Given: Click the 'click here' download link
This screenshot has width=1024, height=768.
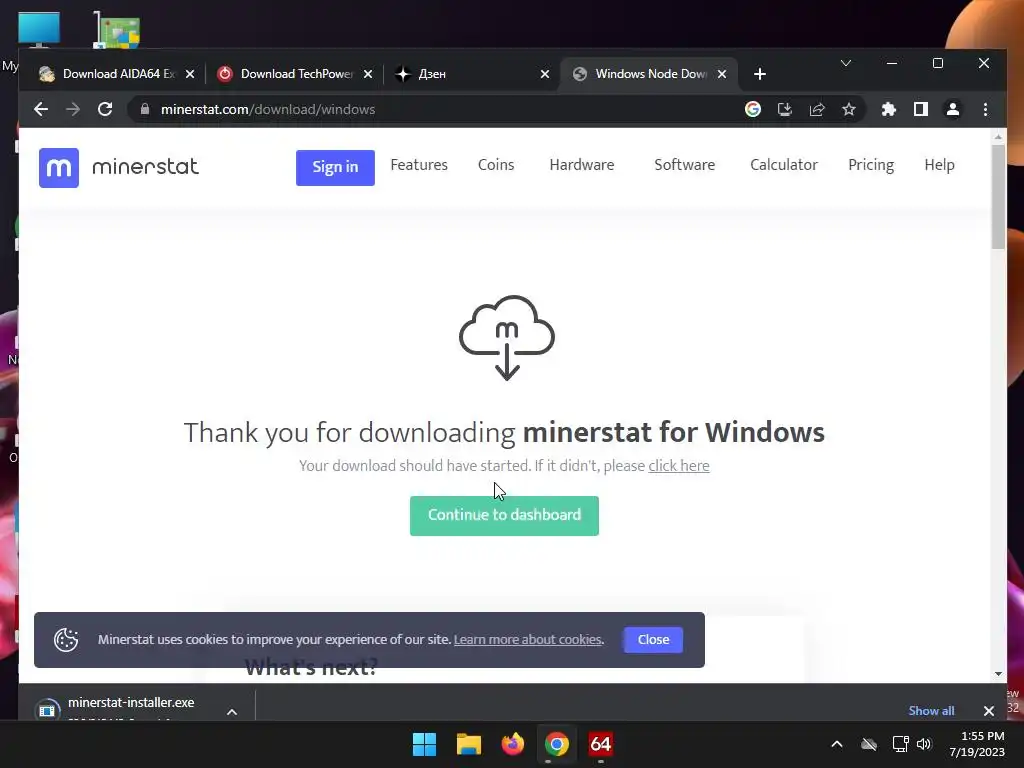Looking at the screenshot, I should pos(679,466).
